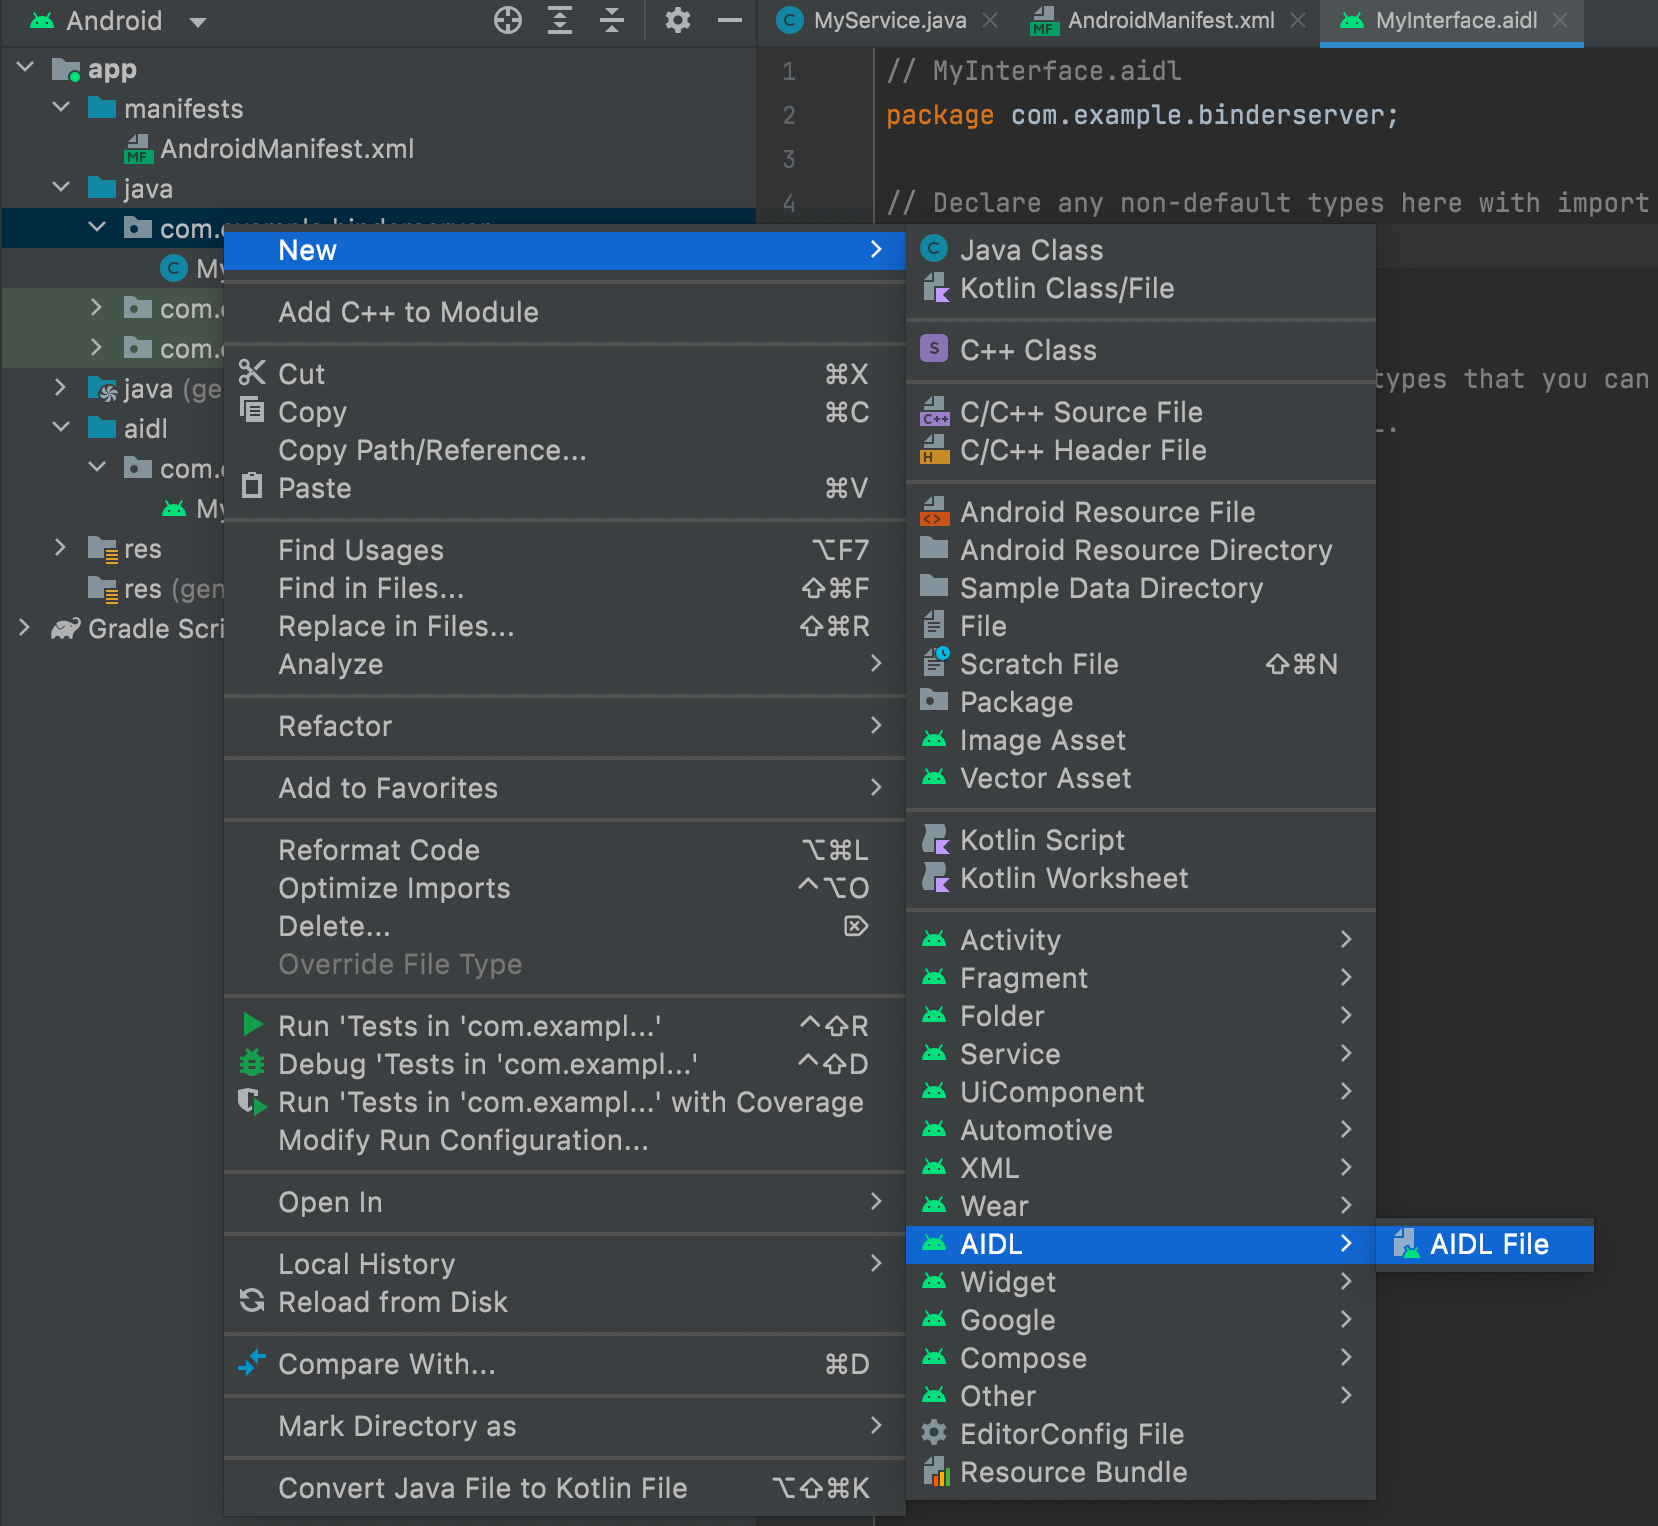Click Copy in the context menu
The height and width of the screenshot is (1526, 1658).
565,412
